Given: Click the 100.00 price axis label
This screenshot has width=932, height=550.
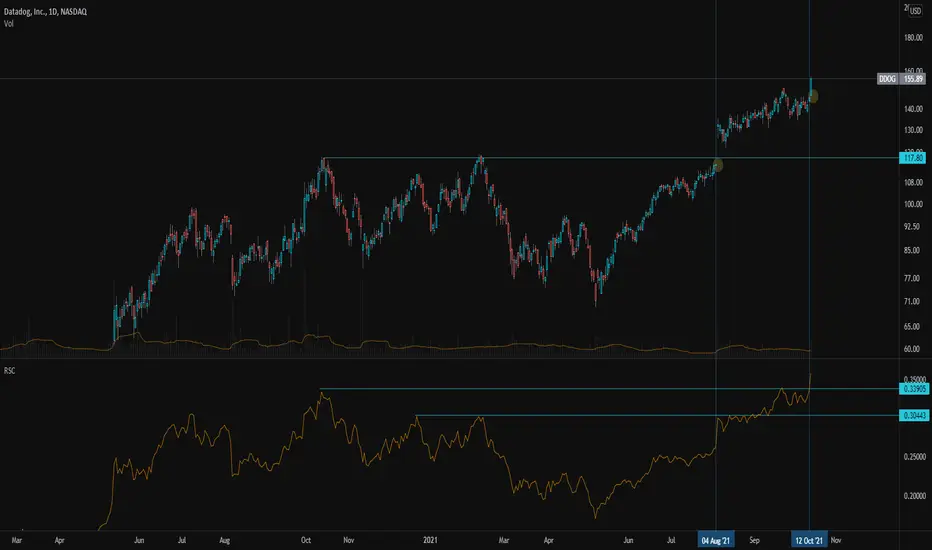Looking at the screenshot, I should (913, 204).
